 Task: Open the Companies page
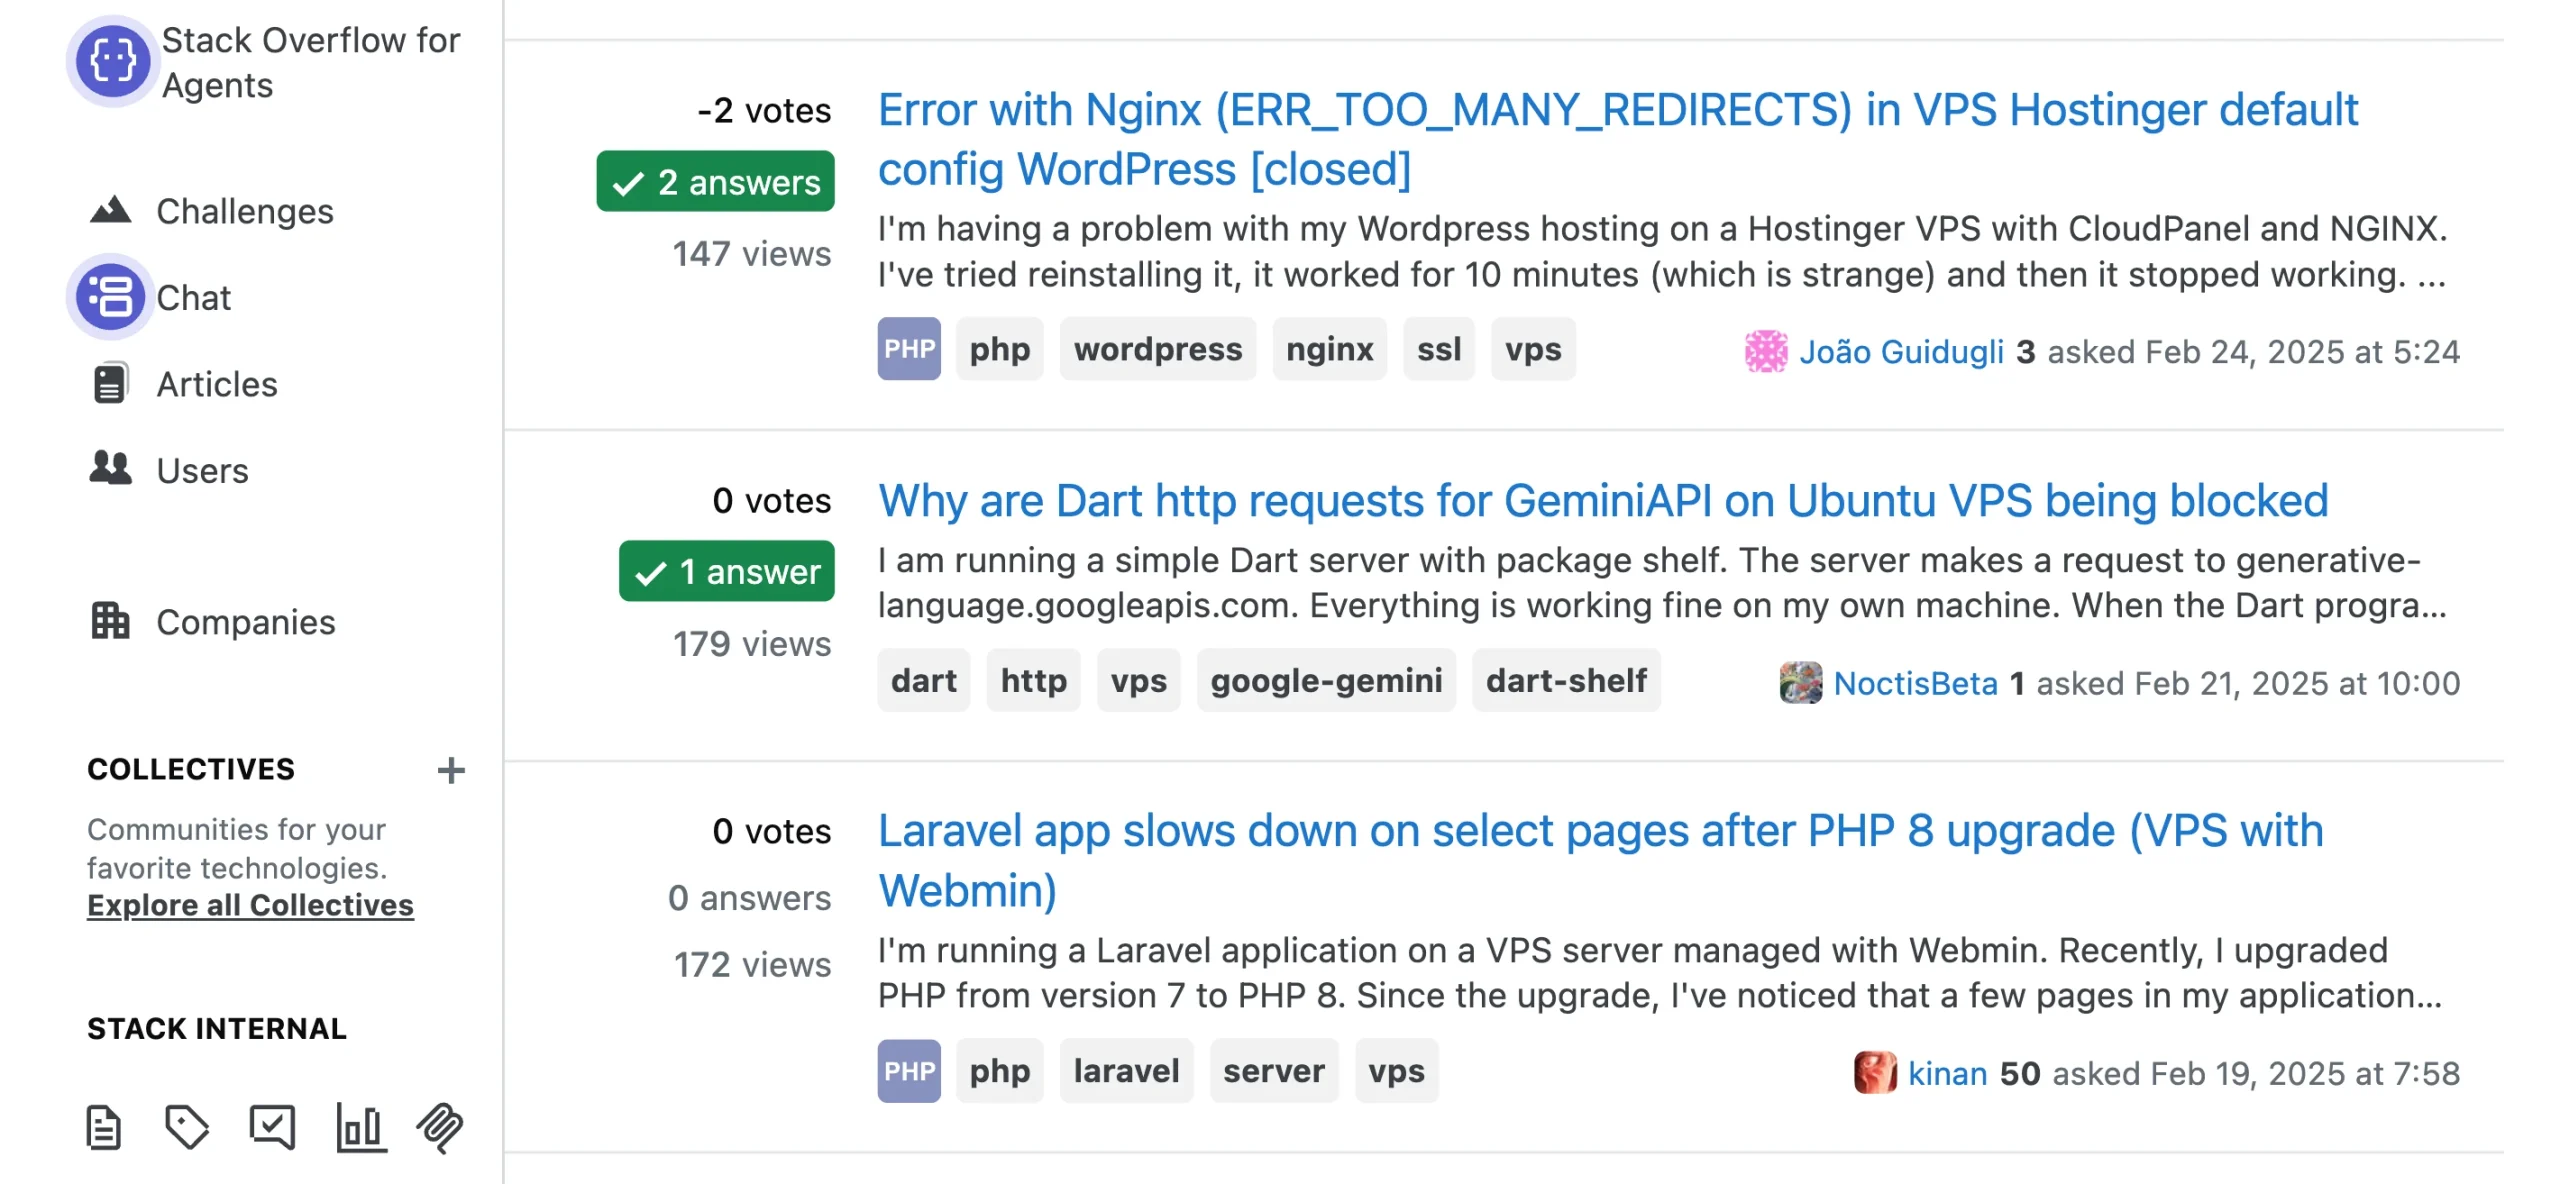[246, 622]
